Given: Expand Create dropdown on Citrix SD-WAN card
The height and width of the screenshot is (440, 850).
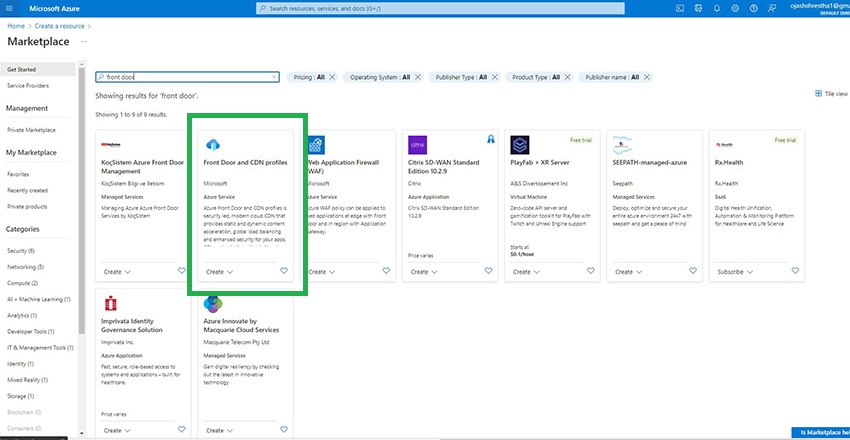Looking at the screenshot, I should tap(424, 272).
